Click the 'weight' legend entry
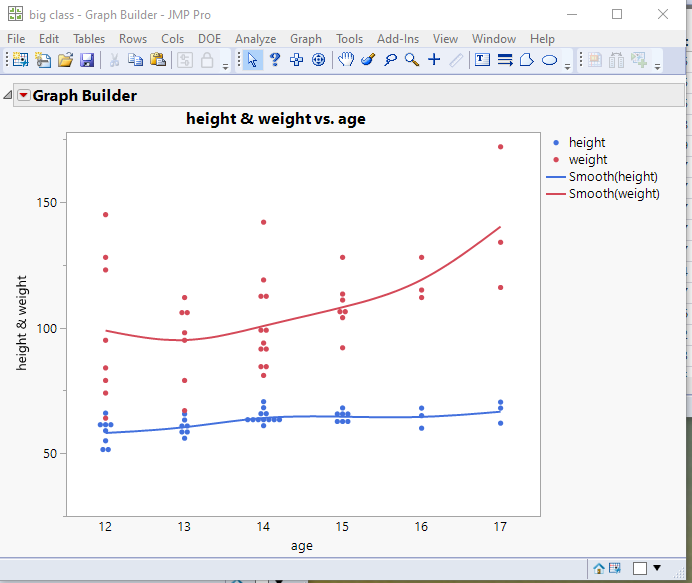 tap(588, 159)
